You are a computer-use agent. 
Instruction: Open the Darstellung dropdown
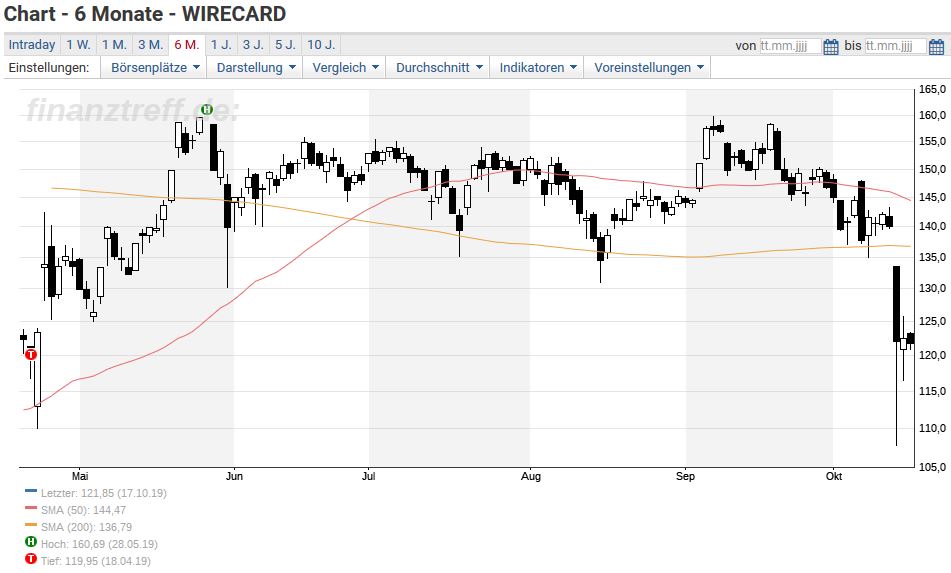(x=256, y=67)
